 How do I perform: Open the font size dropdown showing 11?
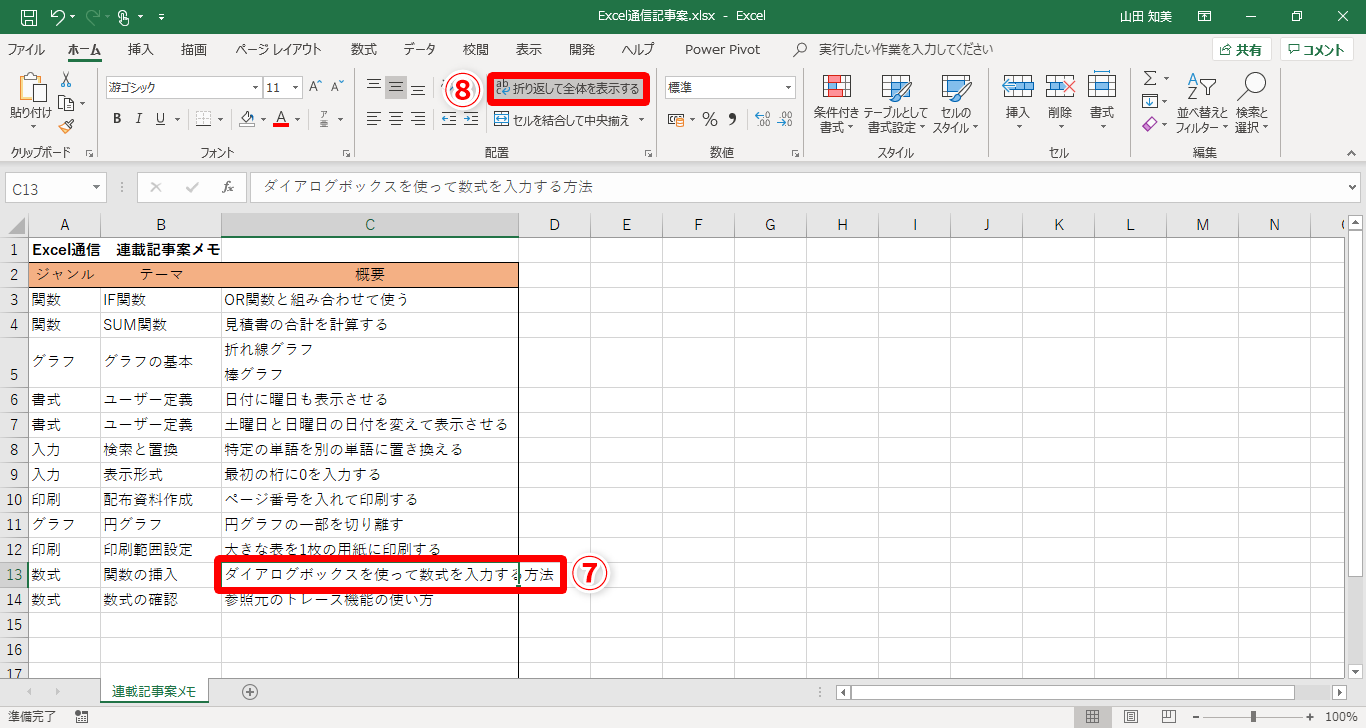(297, 88)
